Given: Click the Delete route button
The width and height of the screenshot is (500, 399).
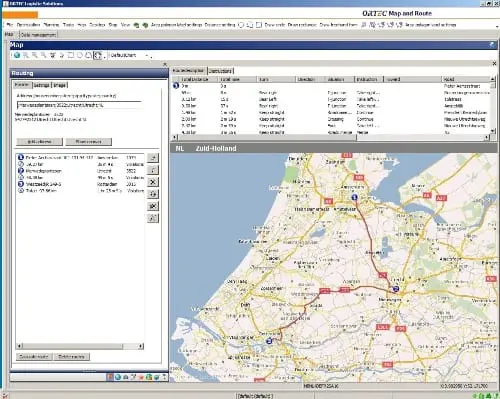Looking at the screenshot, I should [x=72, y=357].
